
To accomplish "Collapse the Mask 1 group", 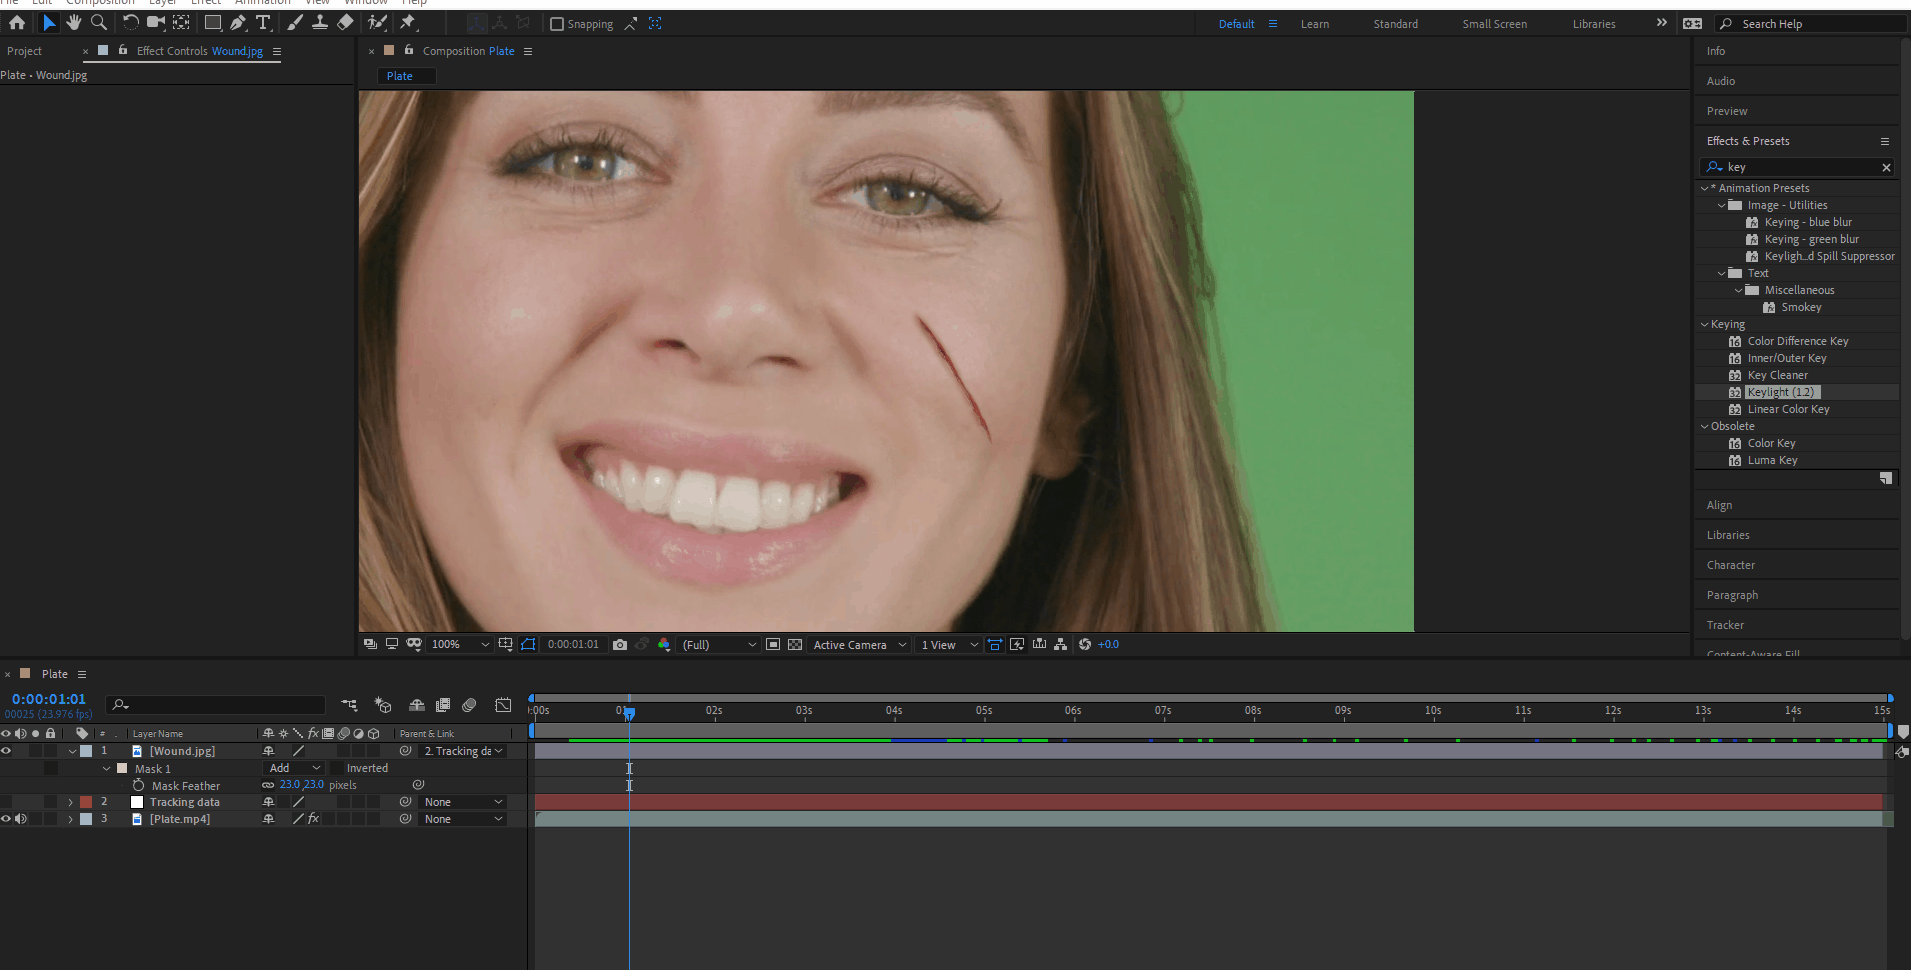I will tap(106, 768).
